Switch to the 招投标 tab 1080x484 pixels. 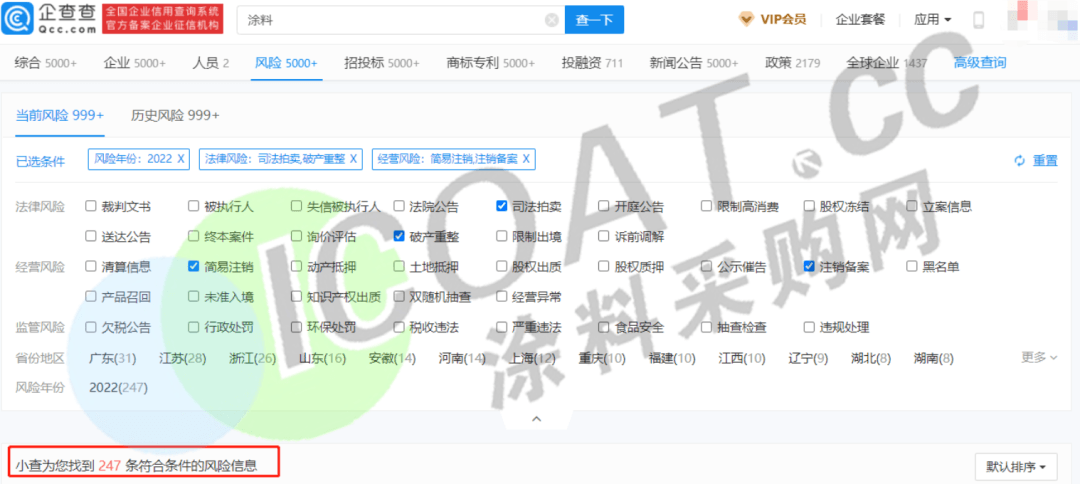pos(381,63)
